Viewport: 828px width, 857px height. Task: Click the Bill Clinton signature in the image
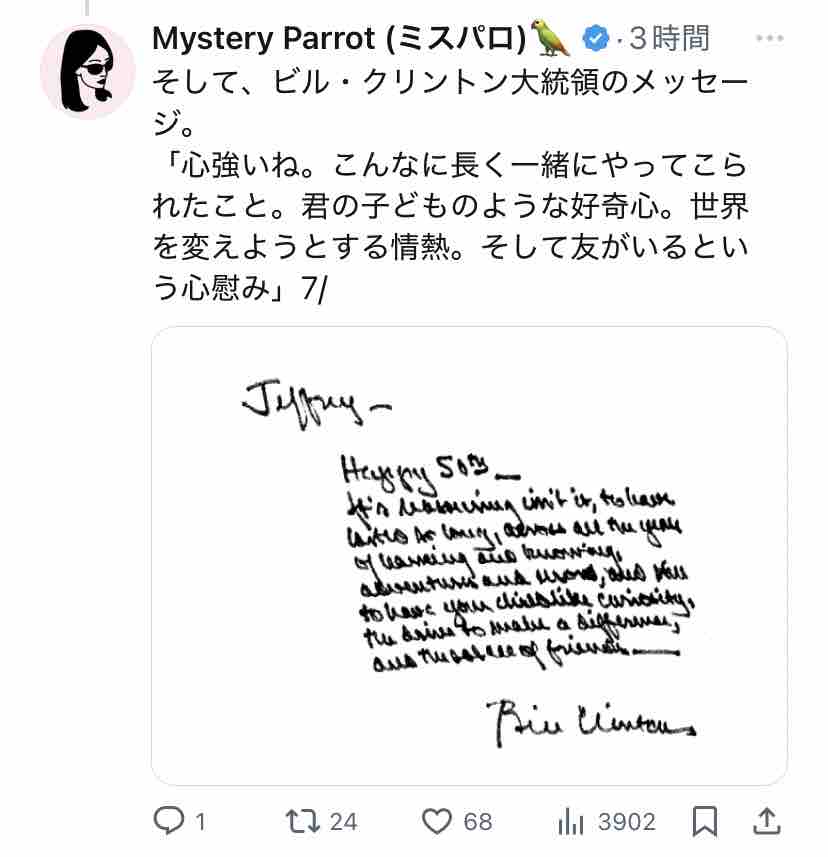592,723
